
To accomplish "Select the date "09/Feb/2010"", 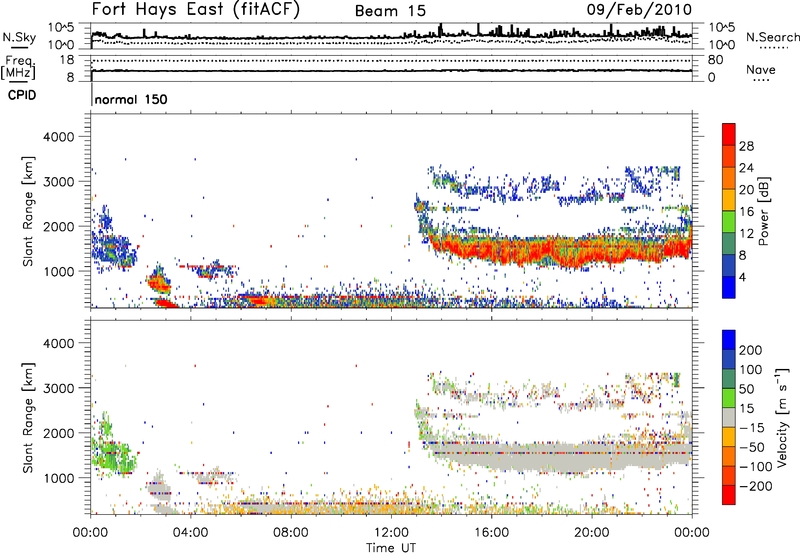I will coord(639,10).
